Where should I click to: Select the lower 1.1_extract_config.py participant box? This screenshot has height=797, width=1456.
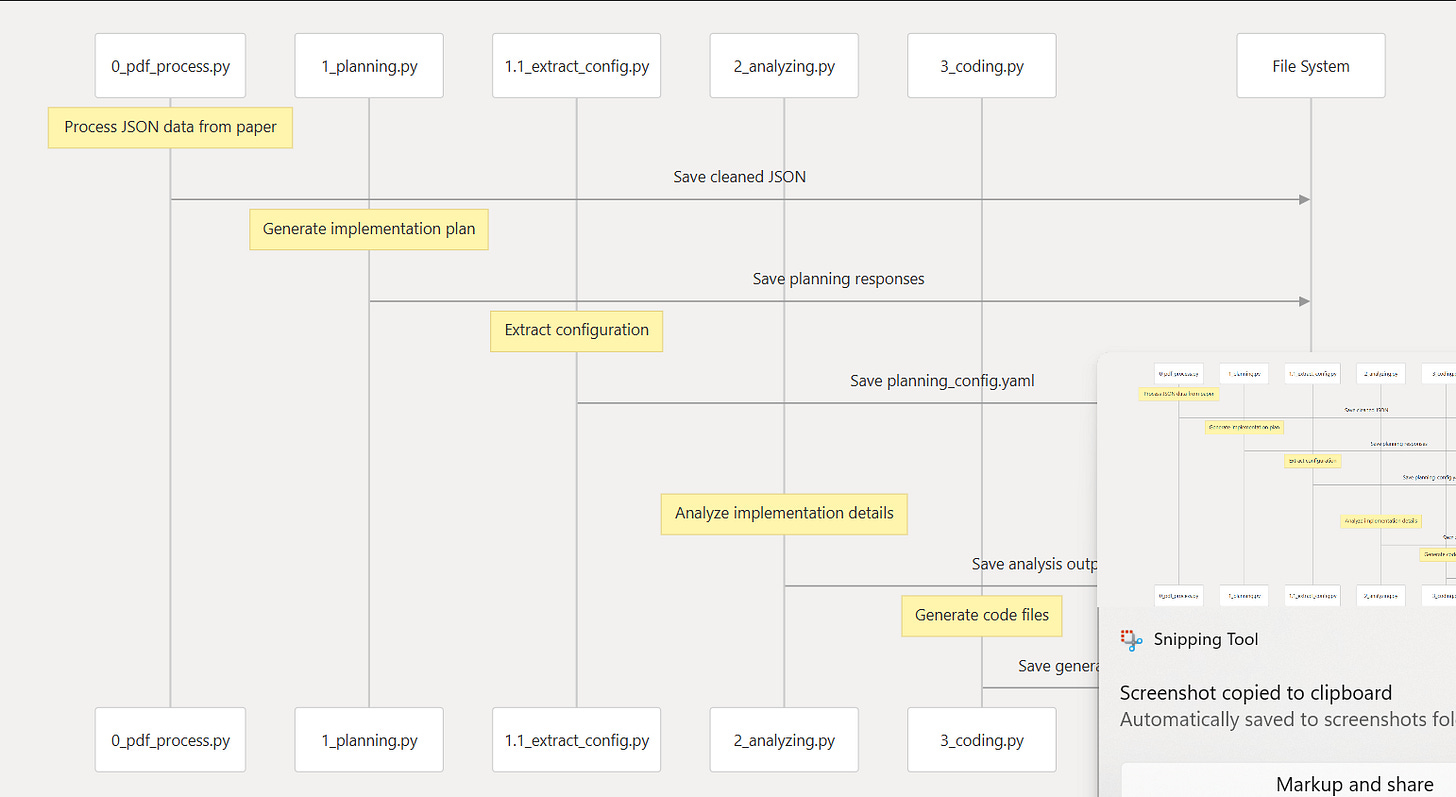576,740
